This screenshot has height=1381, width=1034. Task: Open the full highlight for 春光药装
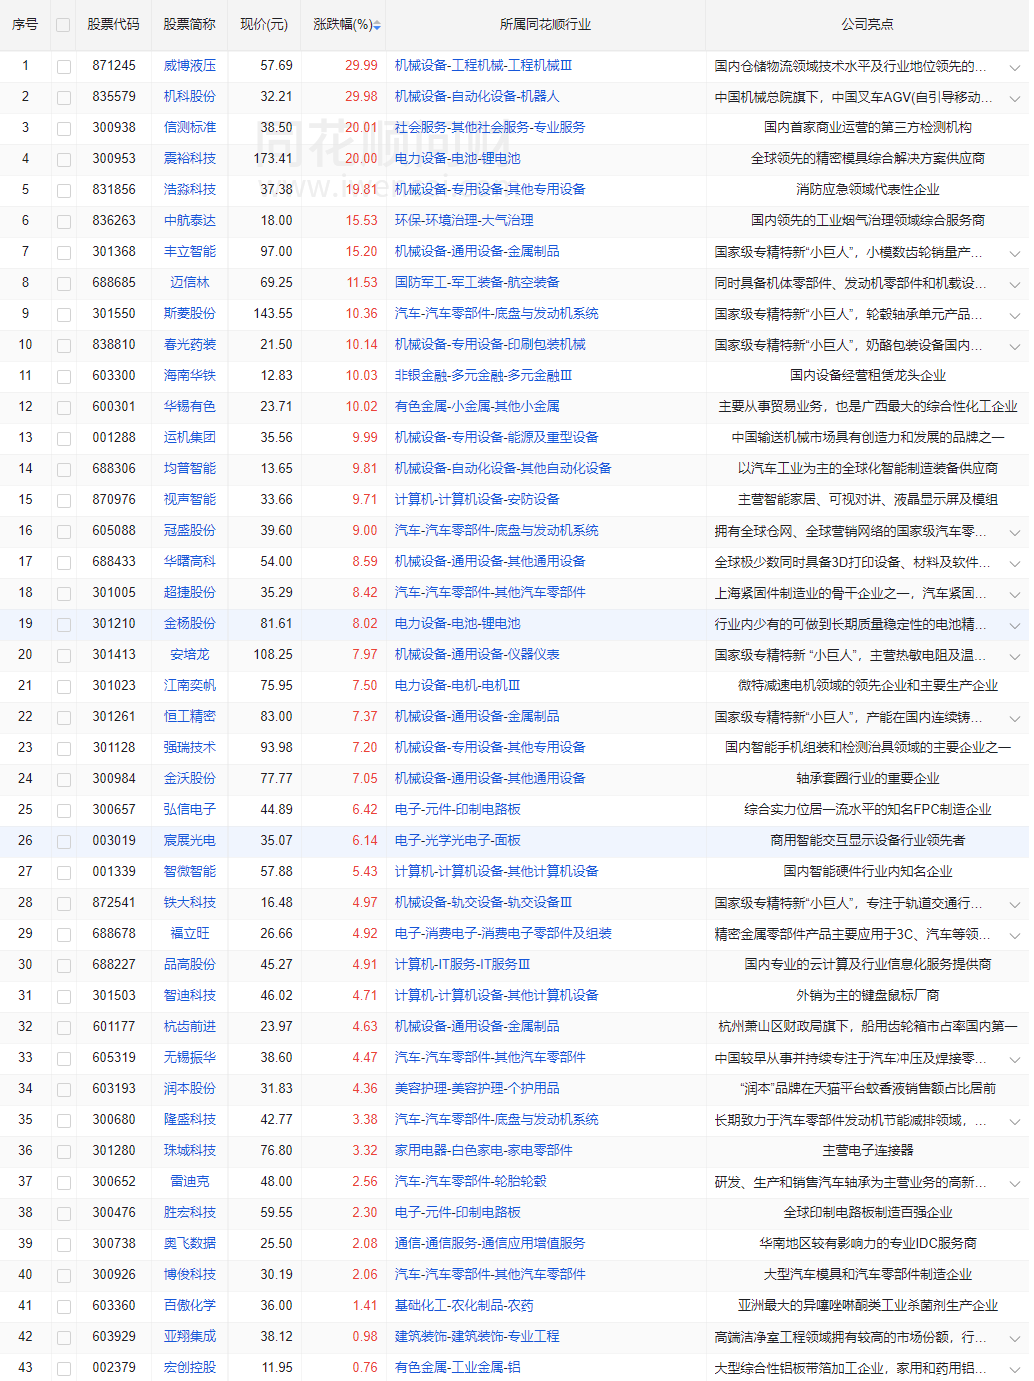[x=1014, y=346]
